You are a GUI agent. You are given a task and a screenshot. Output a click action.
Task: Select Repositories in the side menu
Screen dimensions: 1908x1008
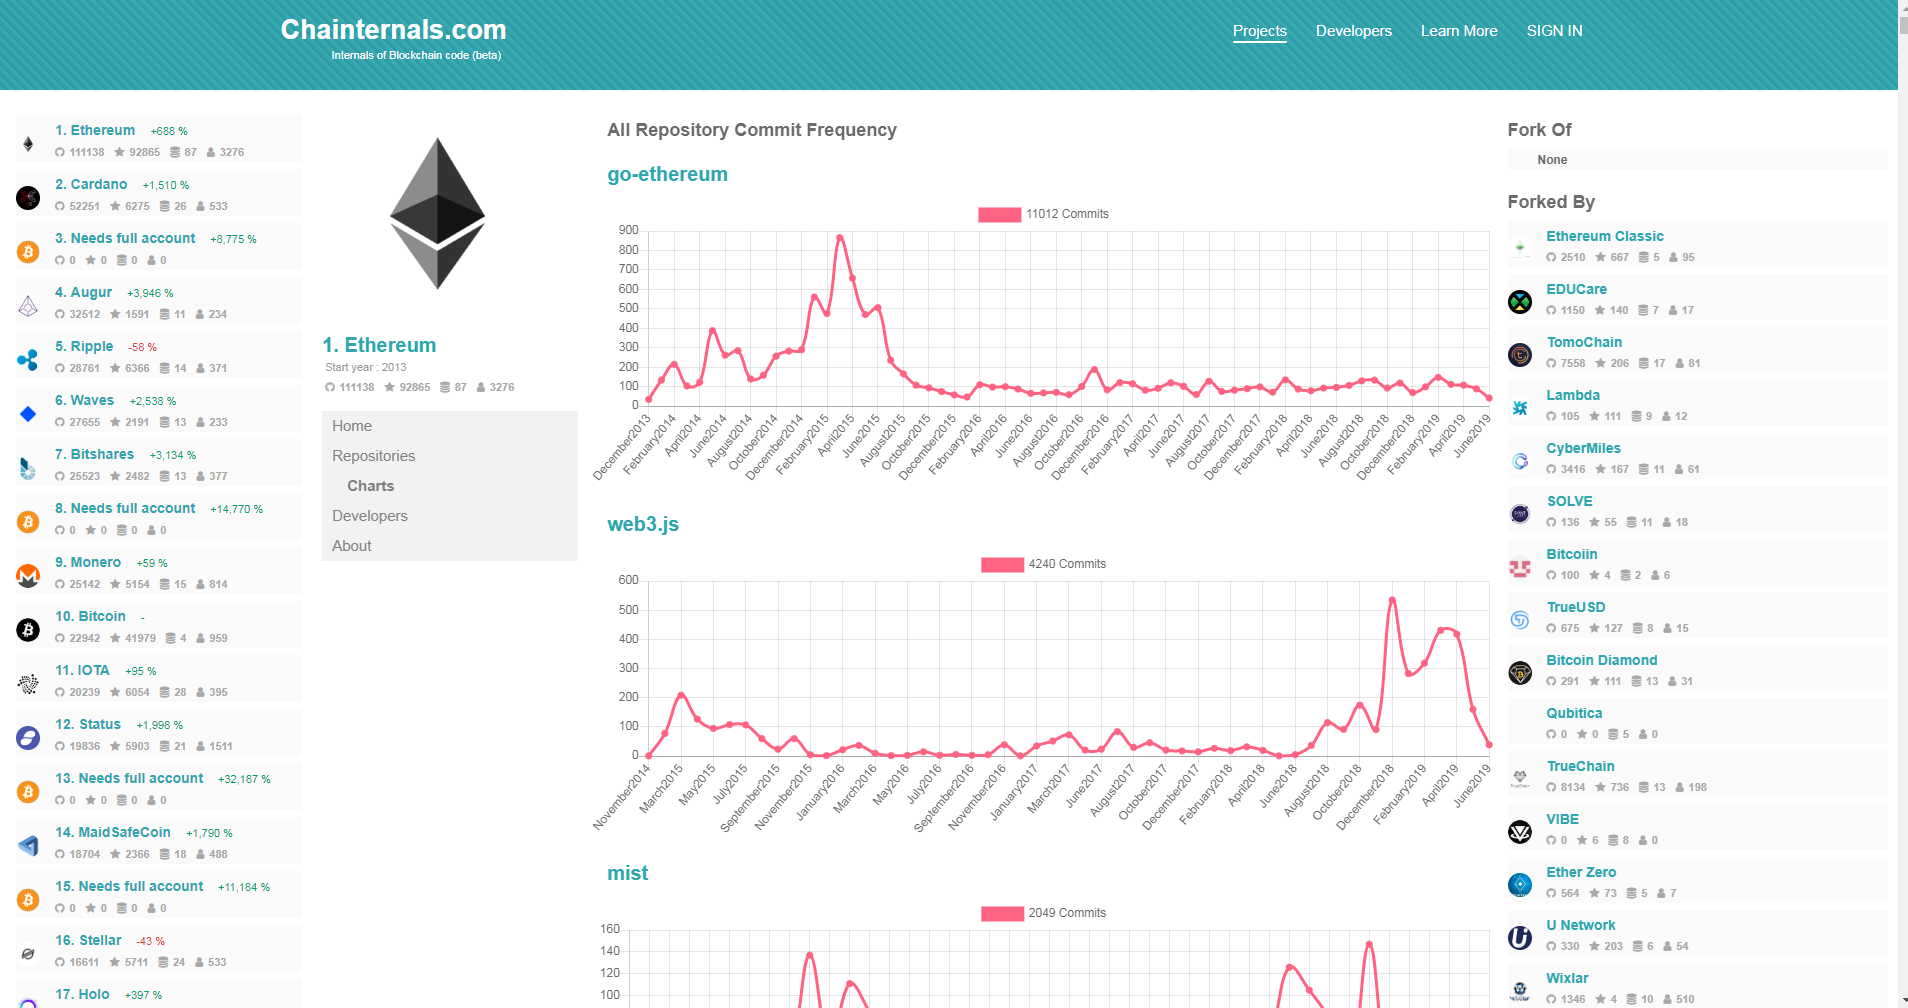(x=450, y=456)
